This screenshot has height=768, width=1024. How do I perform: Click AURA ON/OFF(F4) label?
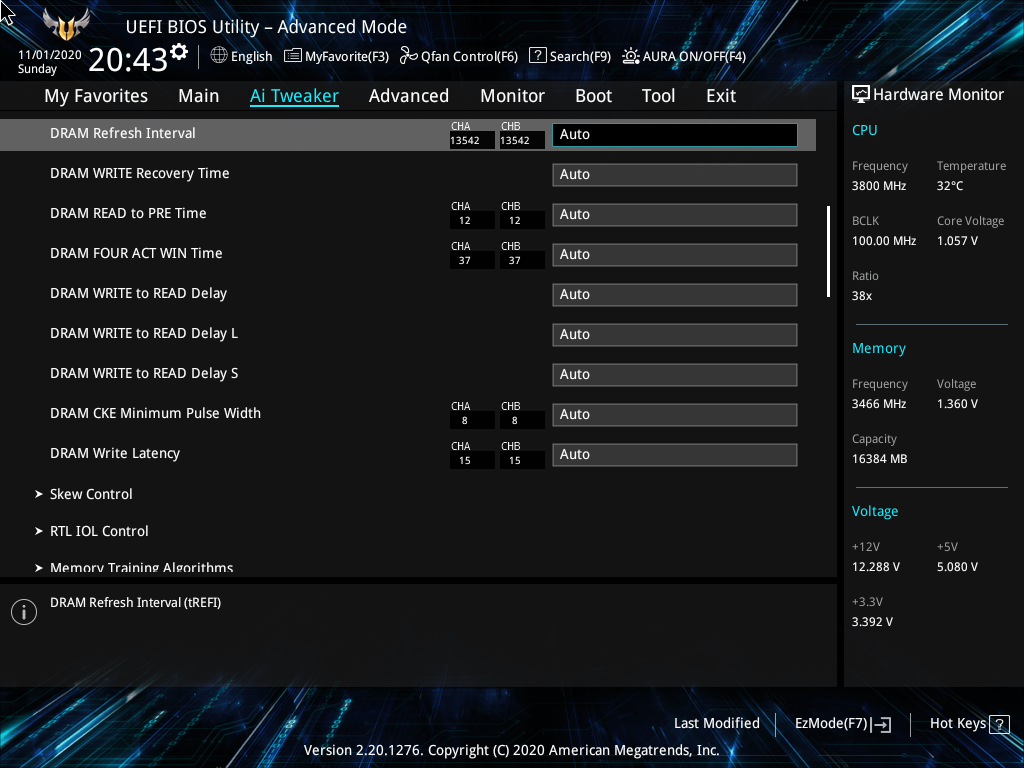tap(694, 56)
